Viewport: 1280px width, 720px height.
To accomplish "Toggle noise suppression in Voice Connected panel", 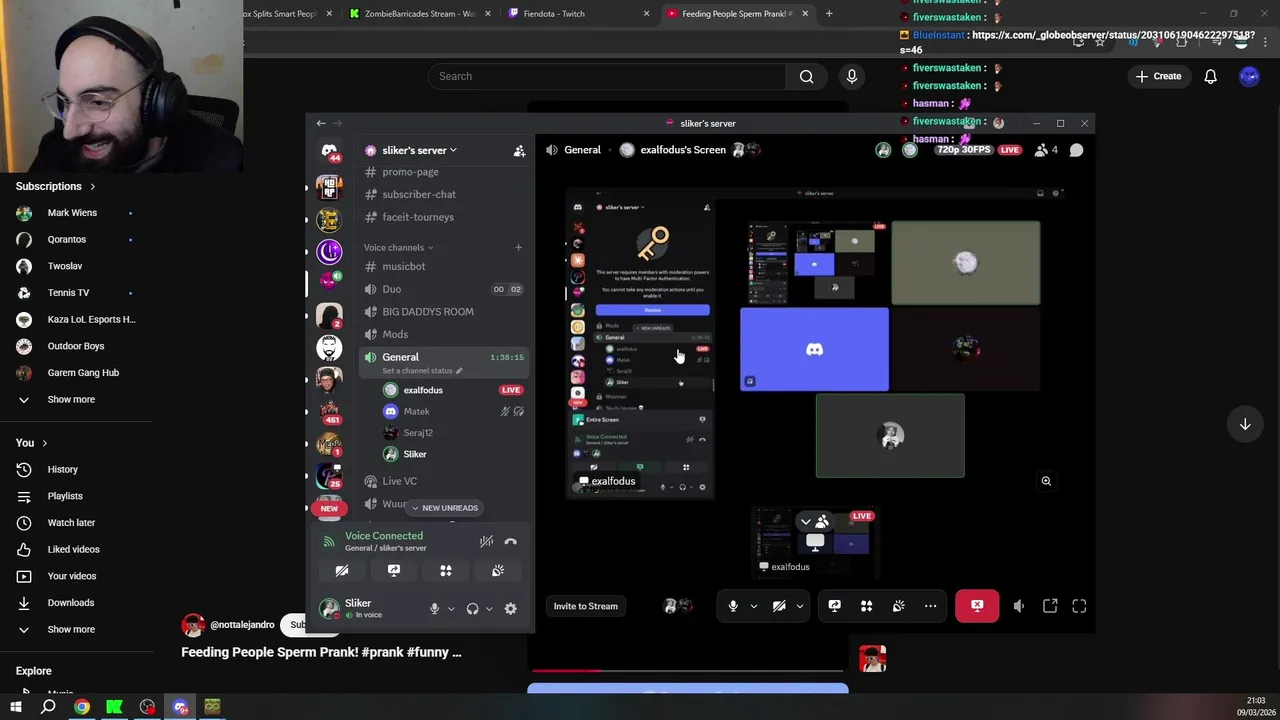I will pos(486,541).
